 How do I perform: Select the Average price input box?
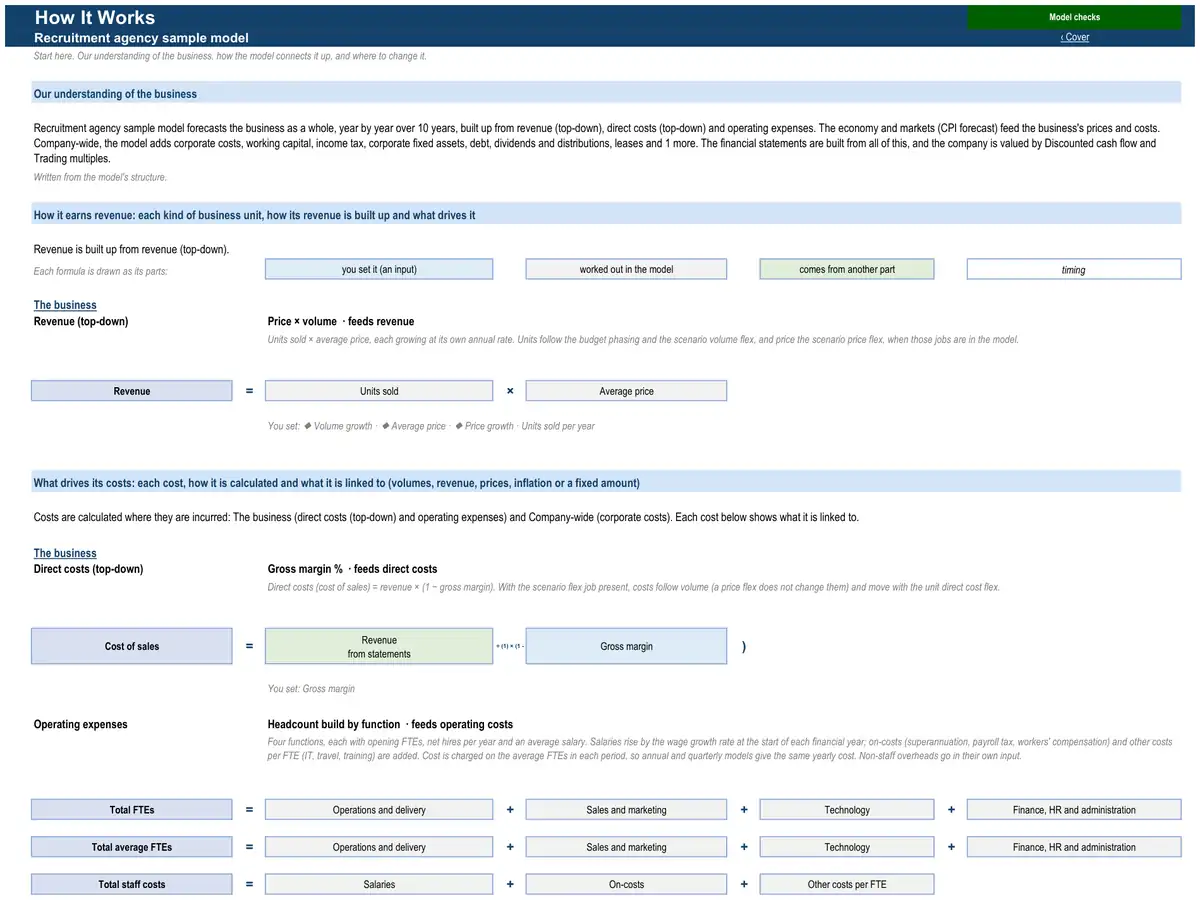coord(626,391)
